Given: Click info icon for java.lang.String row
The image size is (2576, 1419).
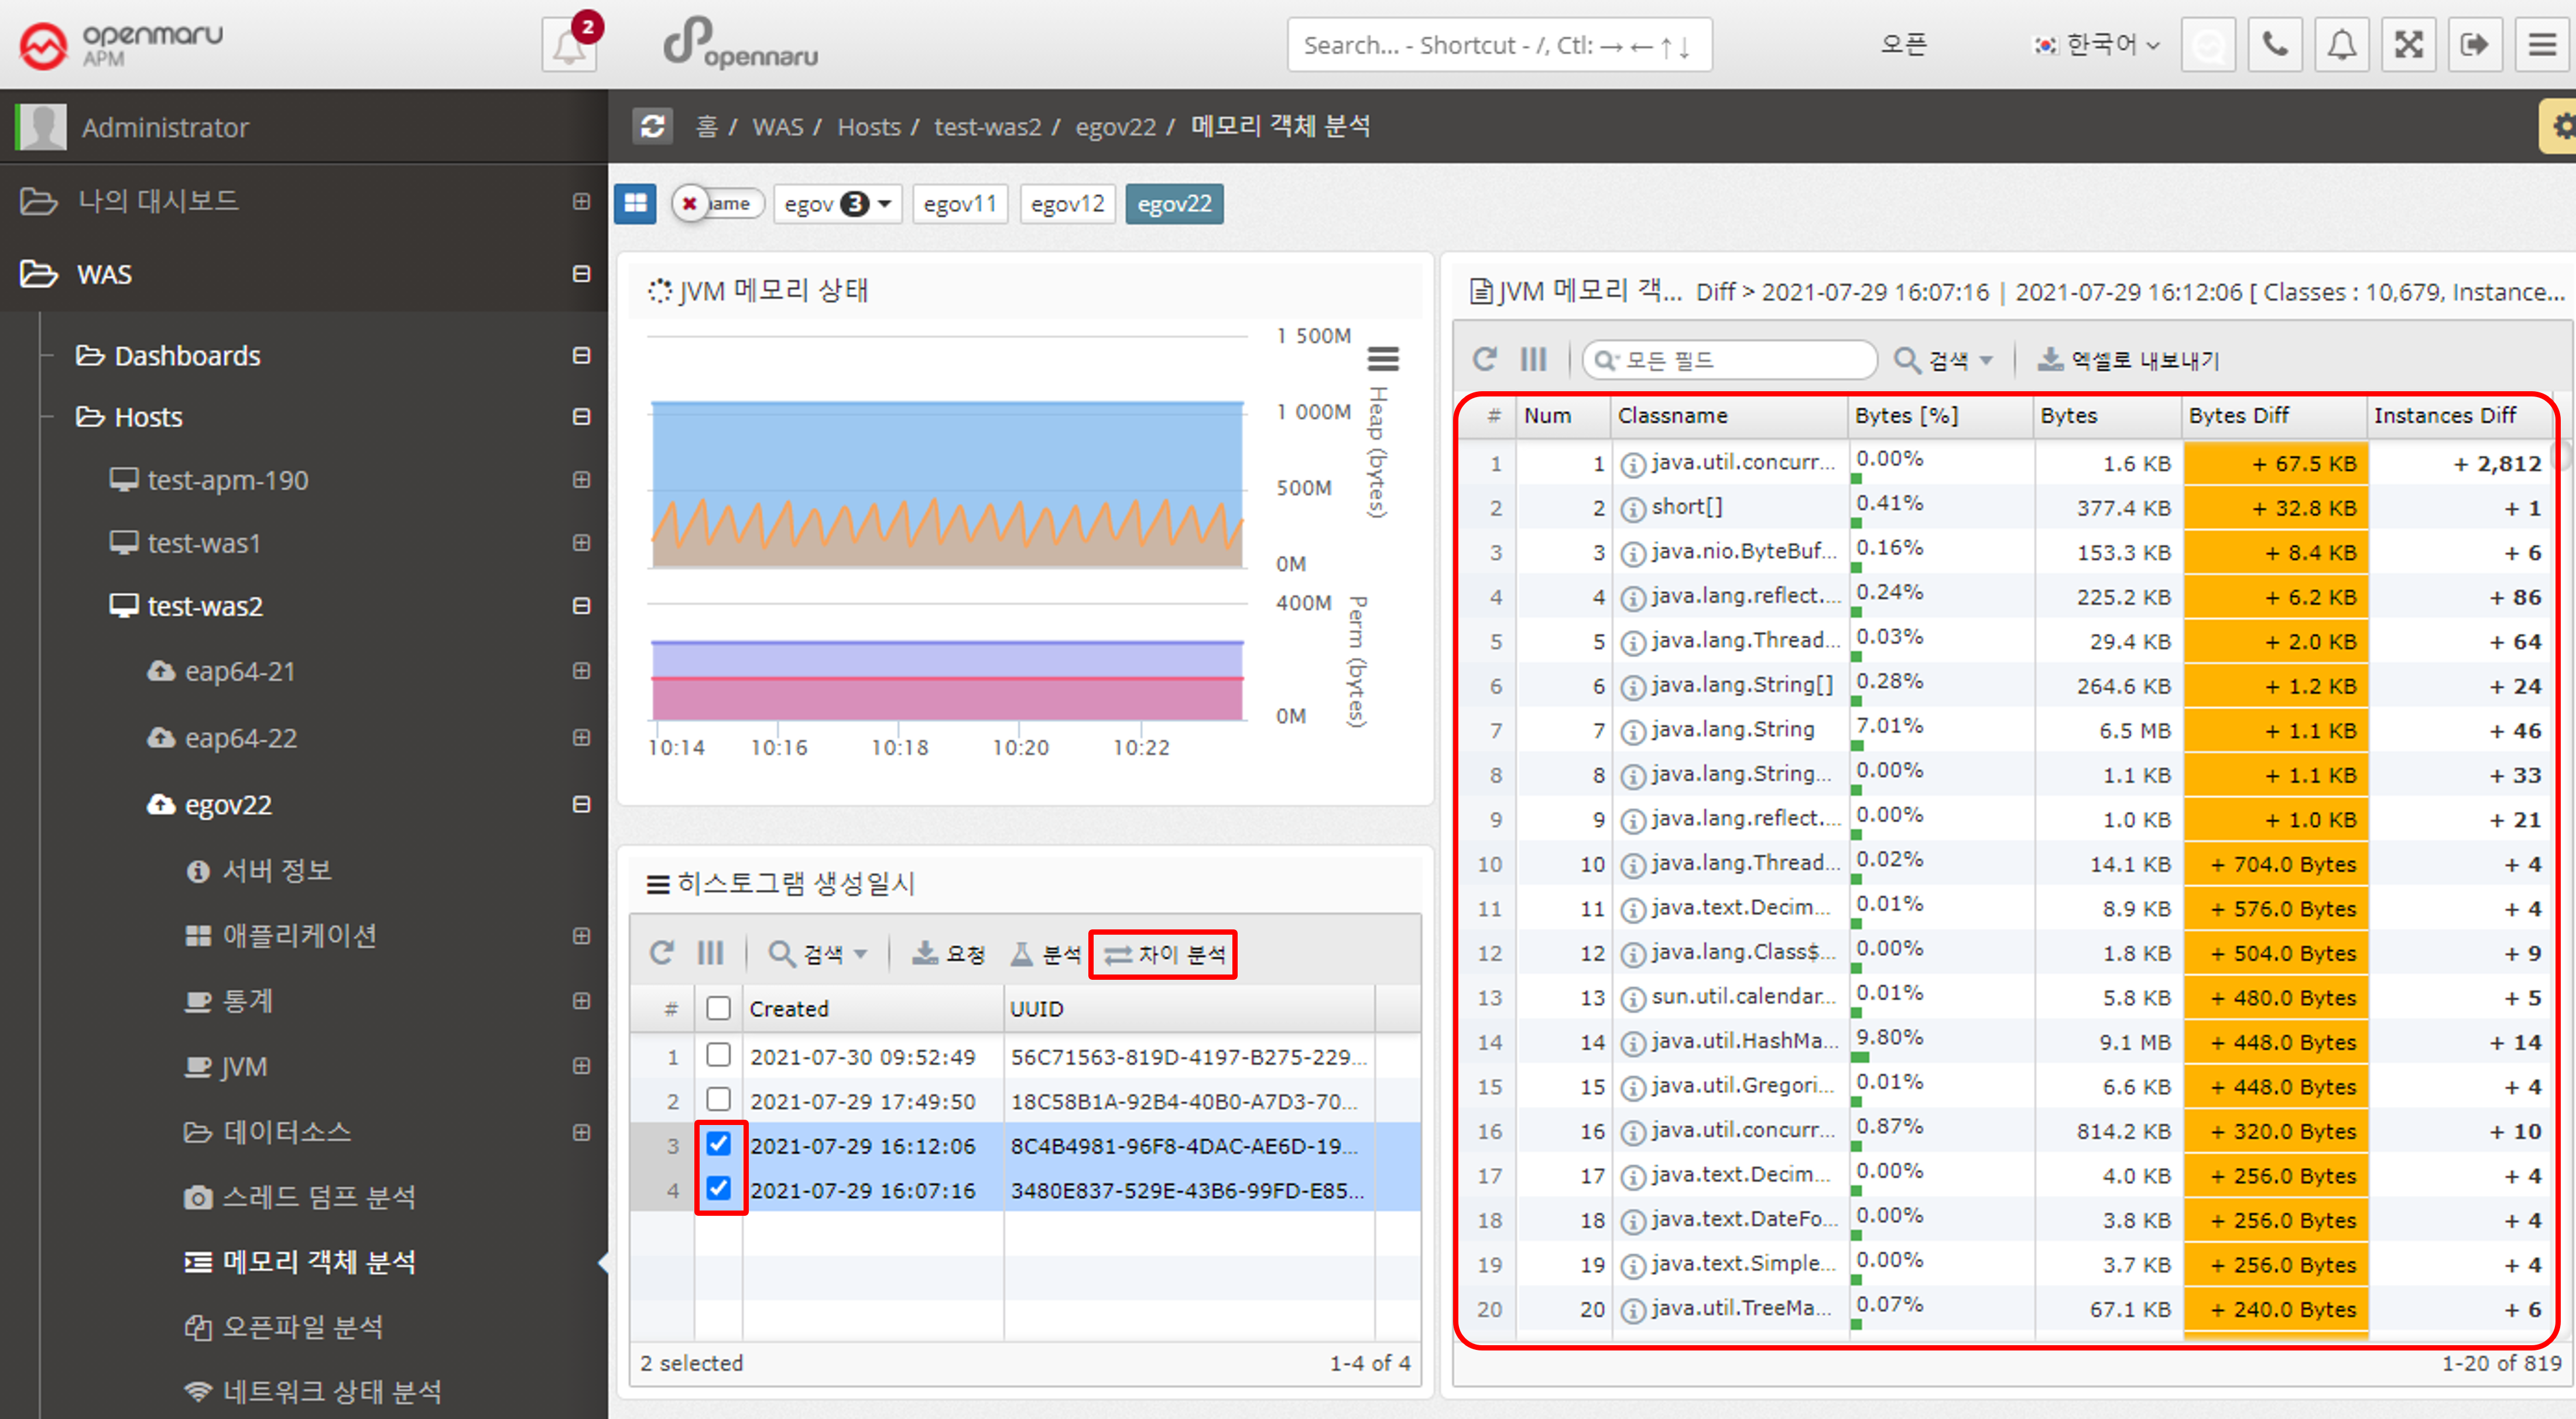Looking at the screenshot, I should coord(1633,731).
